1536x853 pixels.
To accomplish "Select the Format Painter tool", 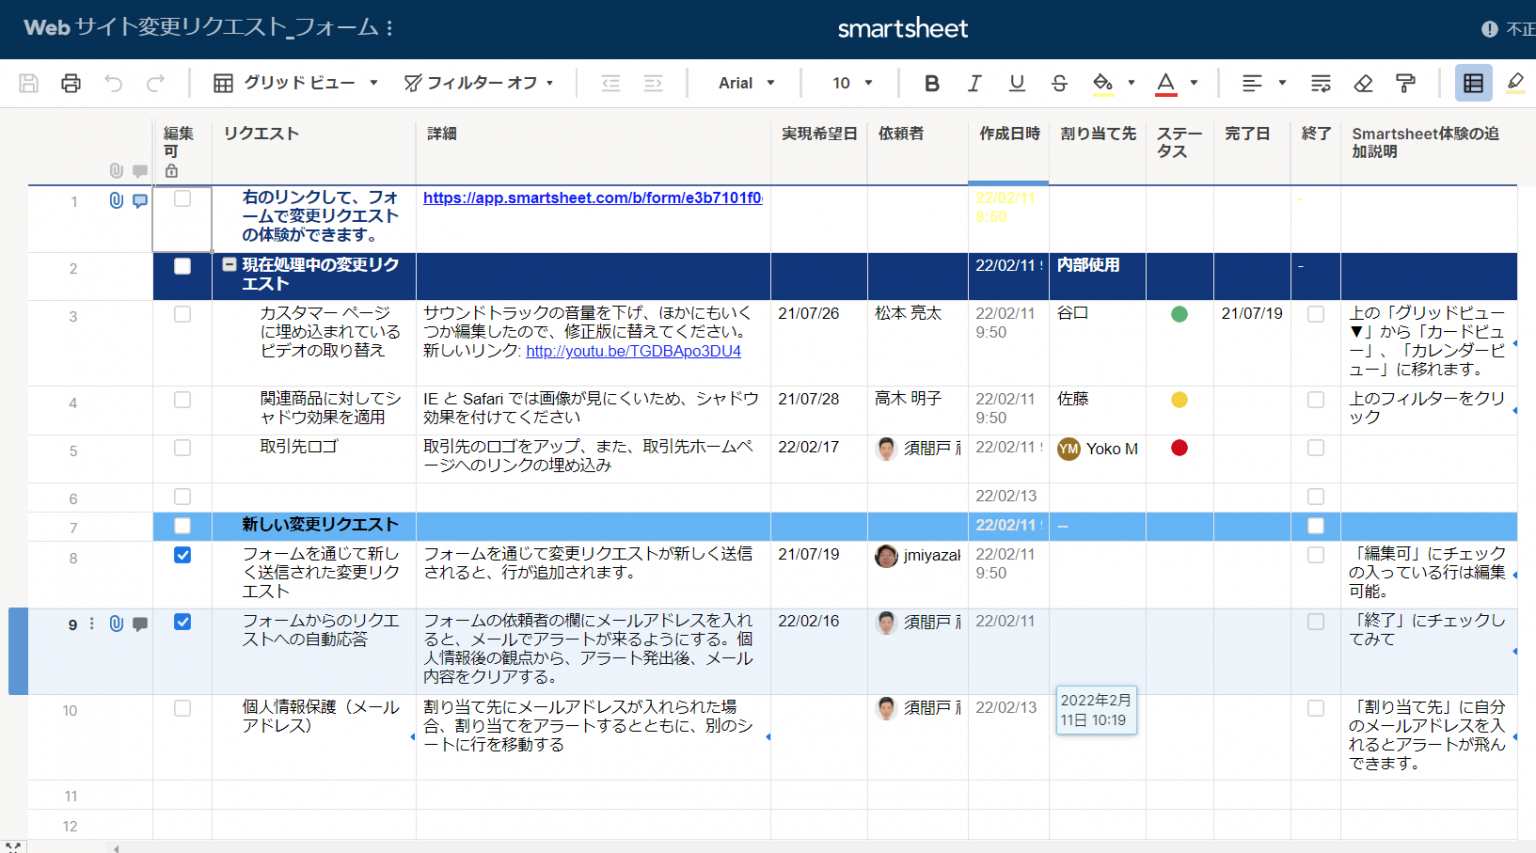I will coord(1405,83).
